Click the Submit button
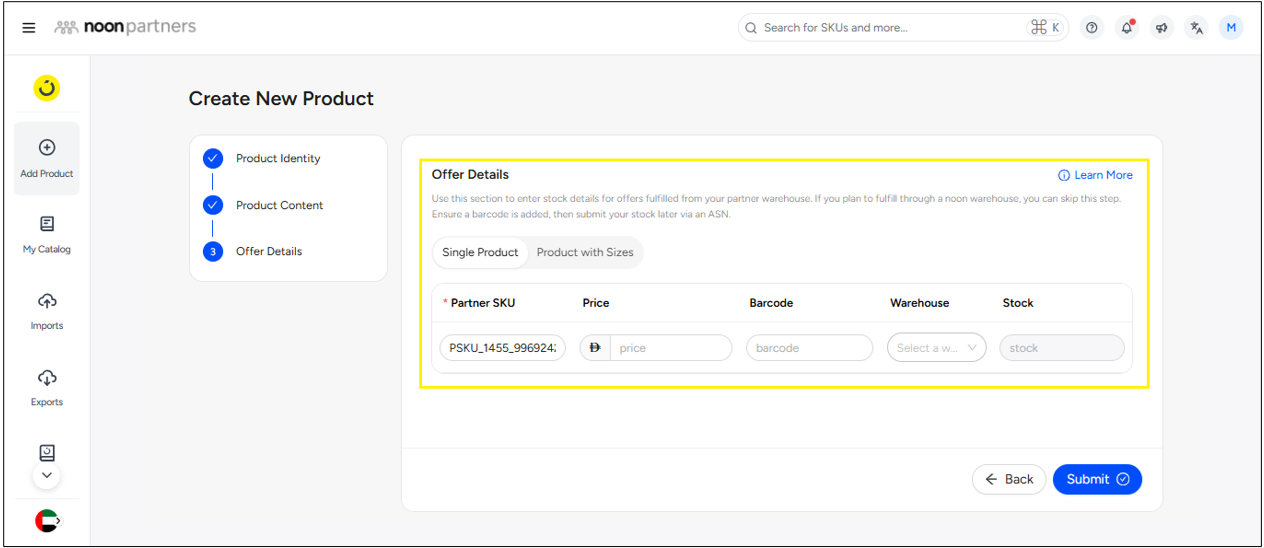 [x=1097, y=479]
